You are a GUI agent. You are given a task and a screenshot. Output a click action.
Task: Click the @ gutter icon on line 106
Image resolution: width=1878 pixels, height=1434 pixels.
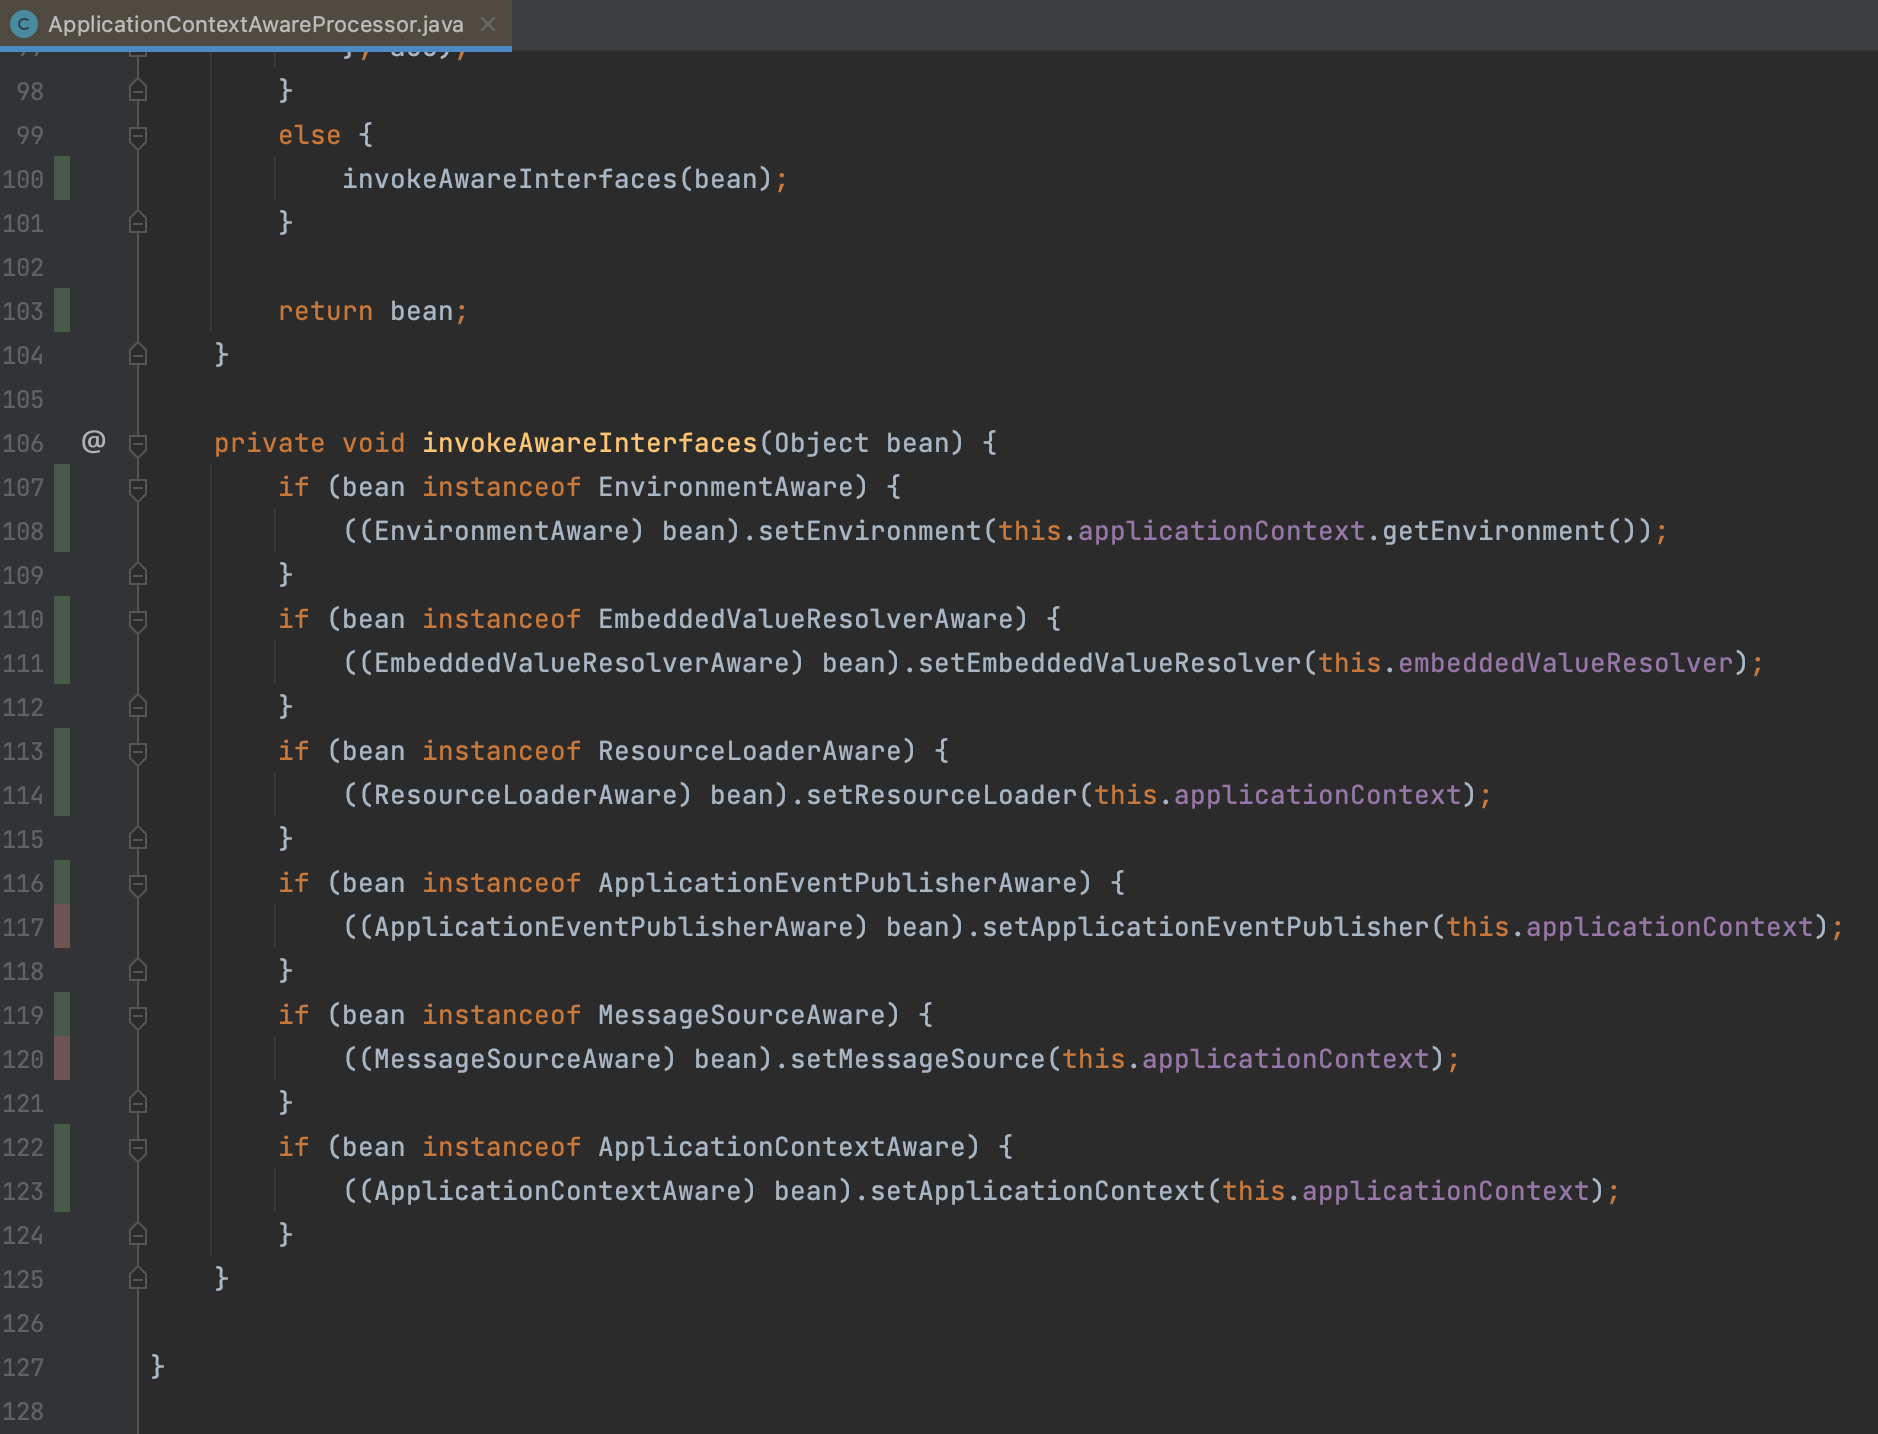tap(93, 442)
